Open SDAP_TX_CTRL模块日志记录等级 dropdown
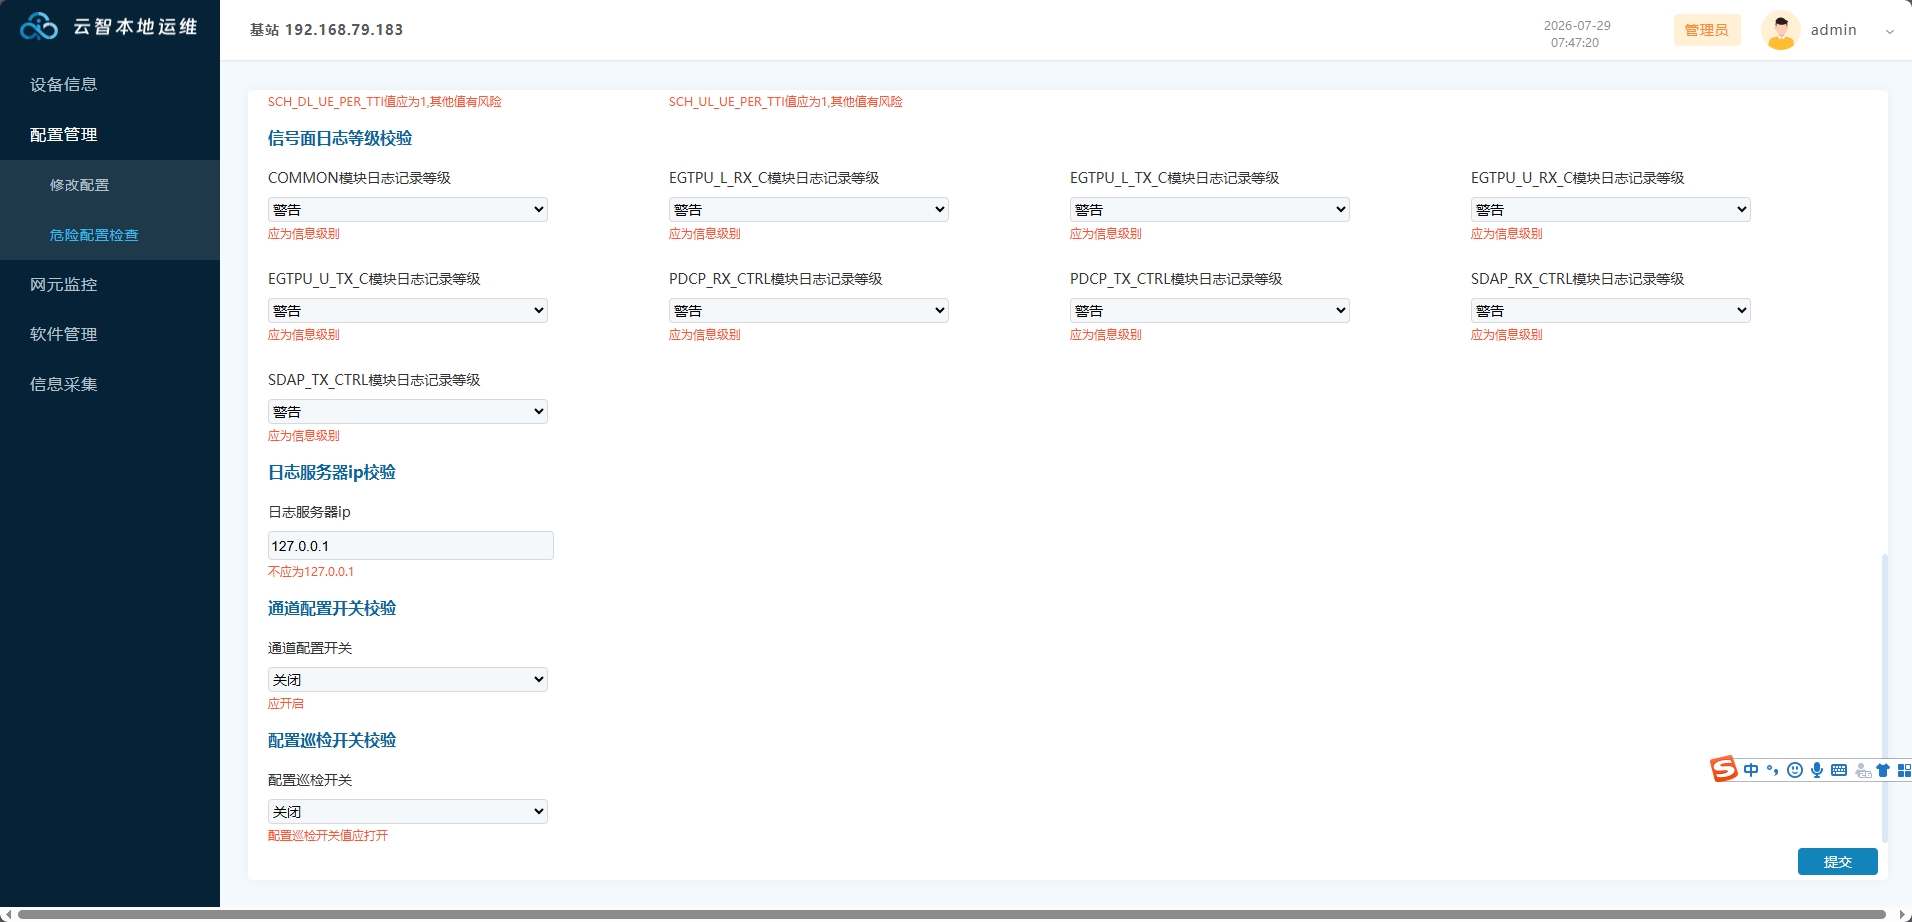The height and width of the screenshot is (922, 1912). click(408, 411)
